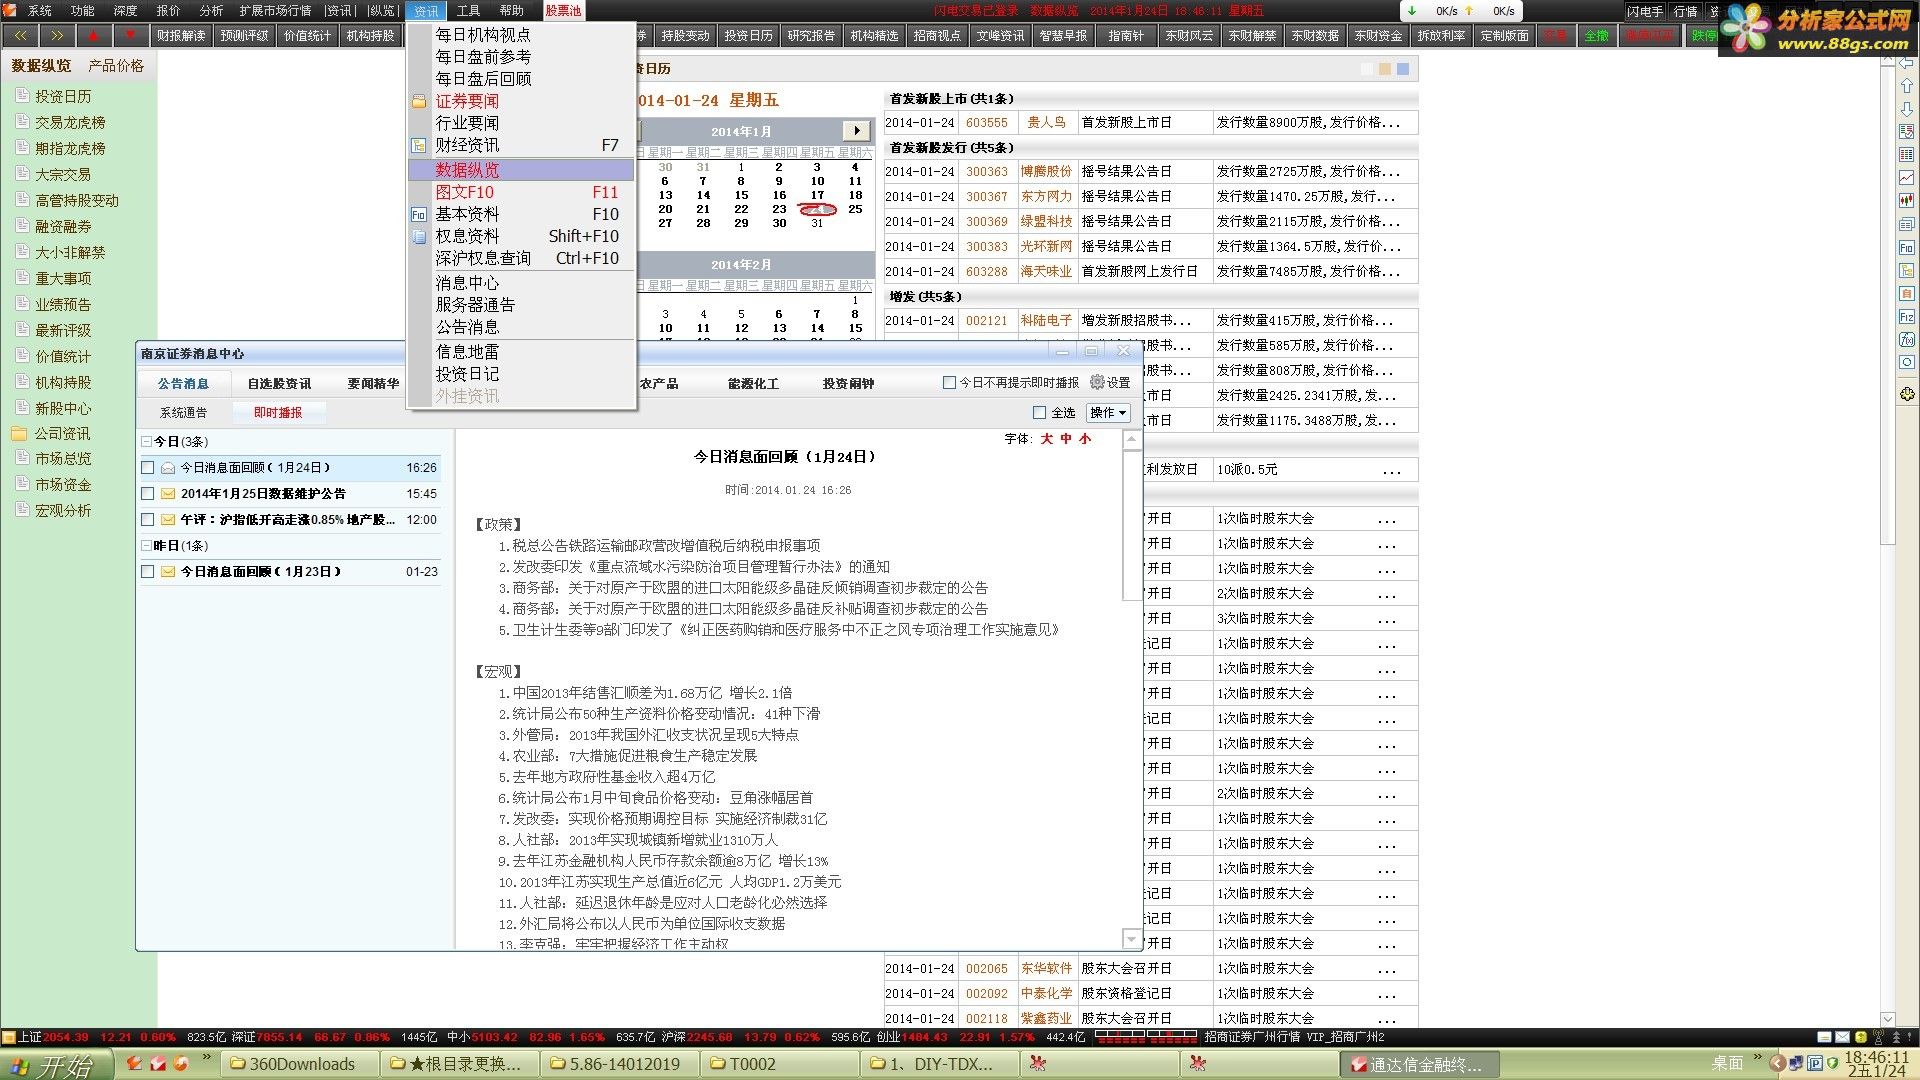Click the up-arrow icon in right sidebar

point(1907,87)
